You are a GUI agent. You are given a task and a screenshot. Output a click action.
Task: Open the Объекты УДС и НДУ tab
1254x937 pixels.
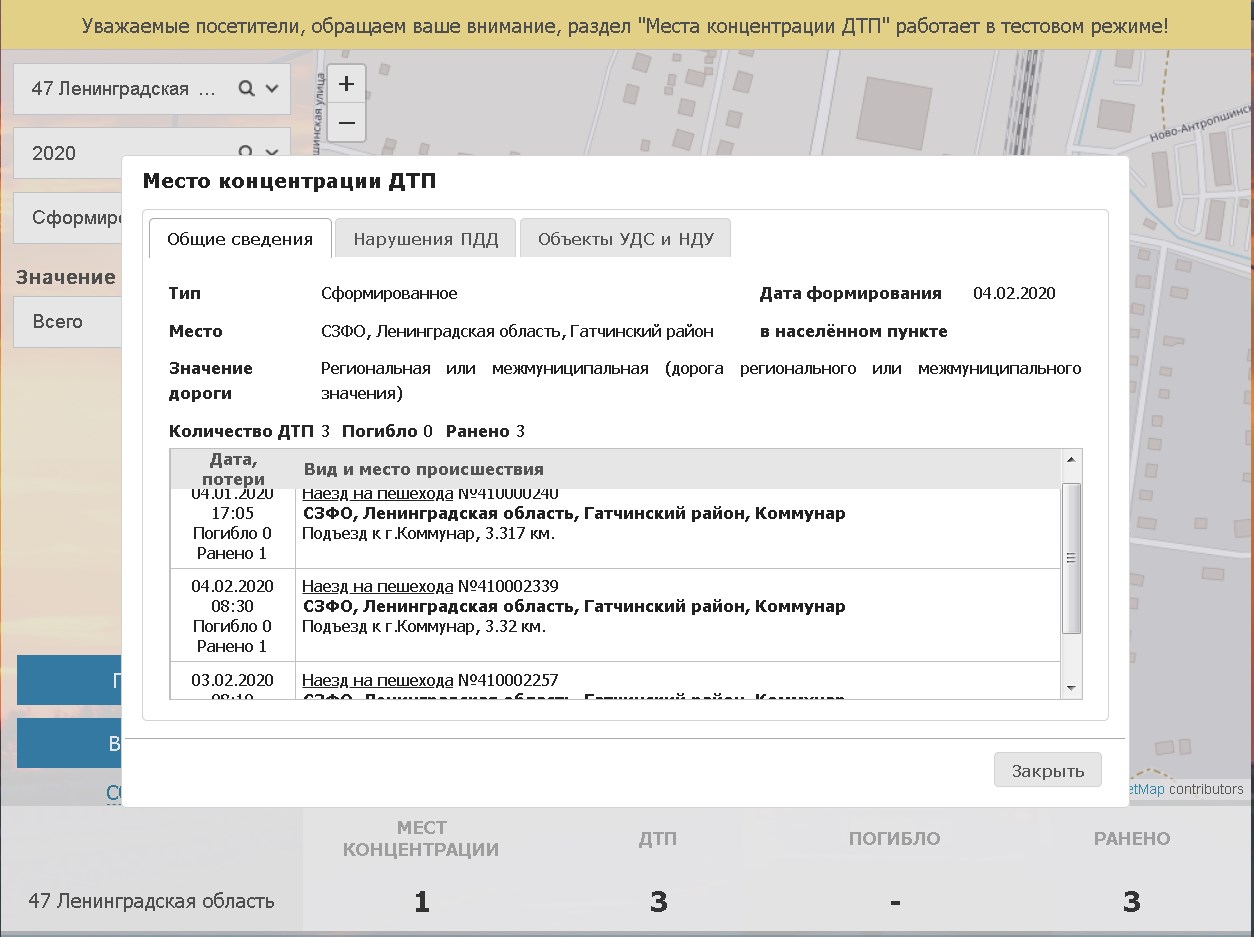click(626, 239)
